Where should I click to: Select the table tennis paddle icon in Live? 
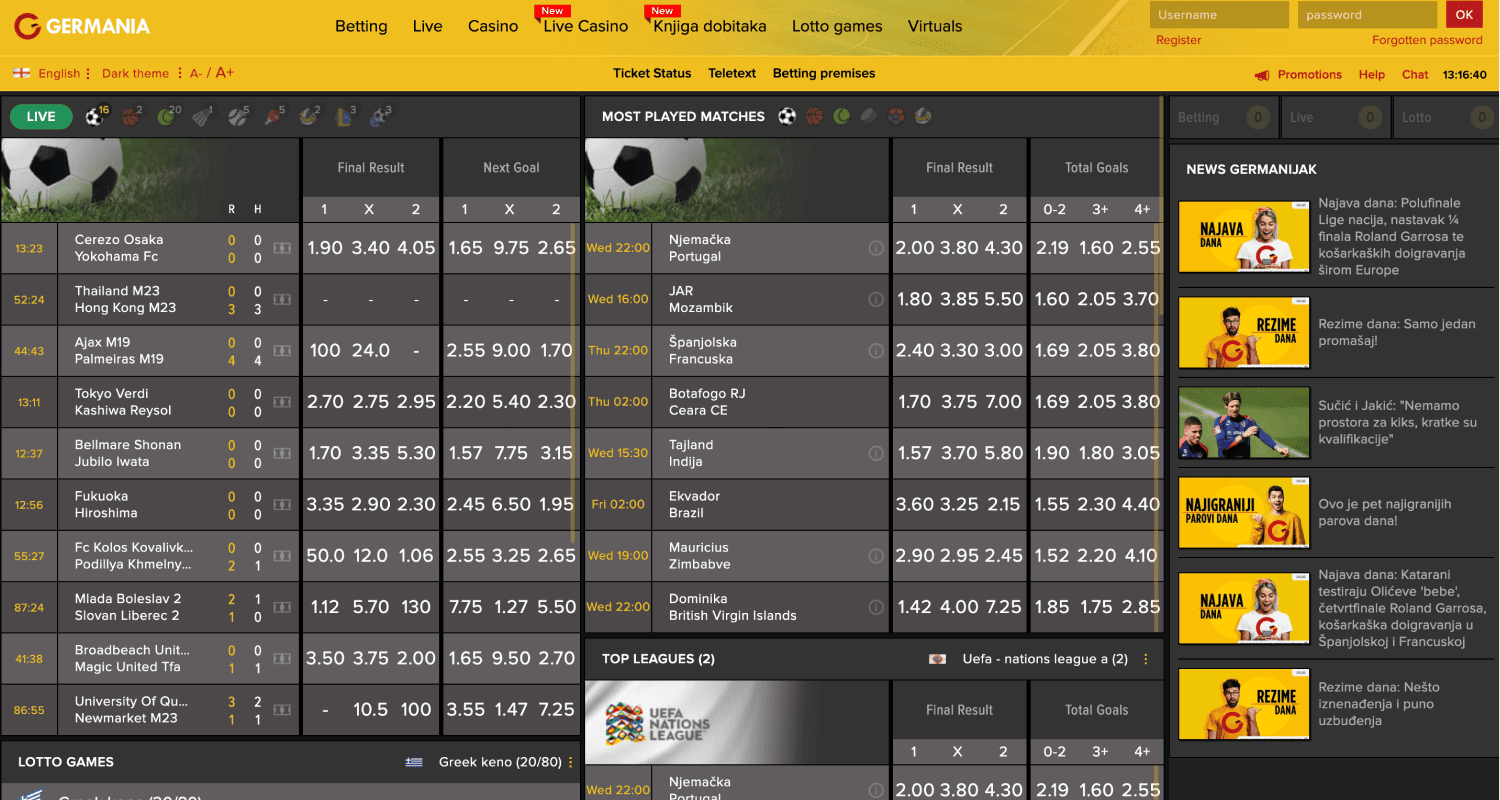[x=274, y=117]
